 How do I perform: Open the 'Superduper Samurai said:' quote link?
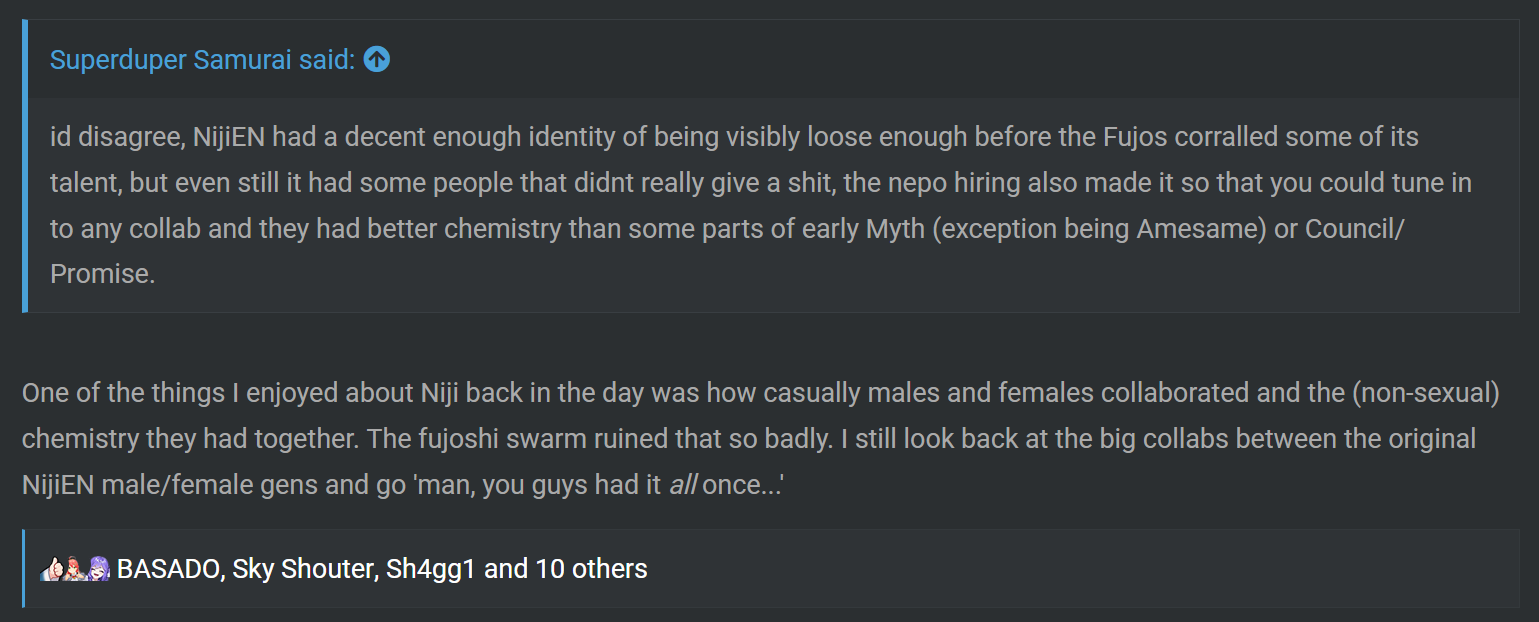(x=202, y=60)
